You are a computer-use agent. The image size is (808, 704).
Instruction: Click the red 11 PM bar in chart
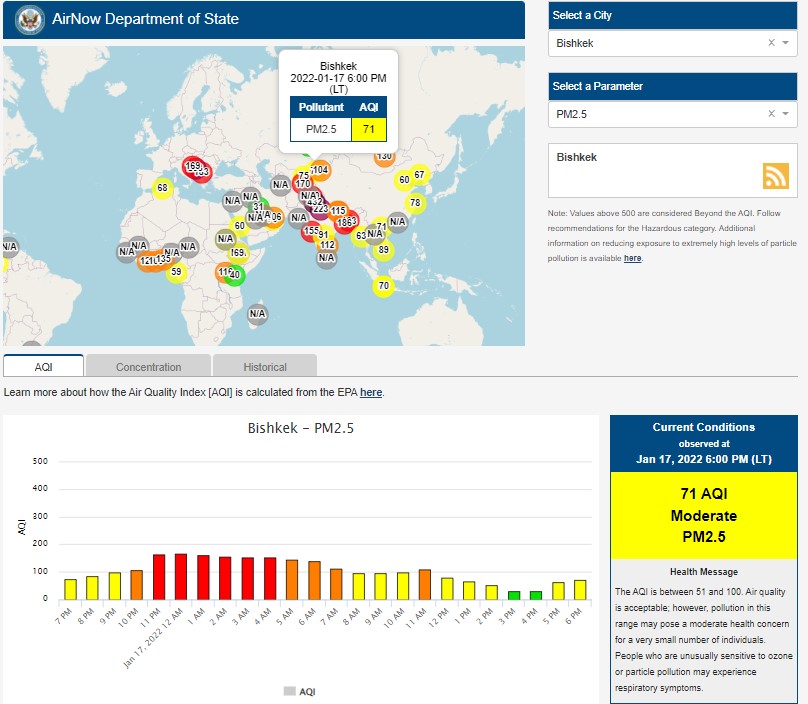(159, 576)
